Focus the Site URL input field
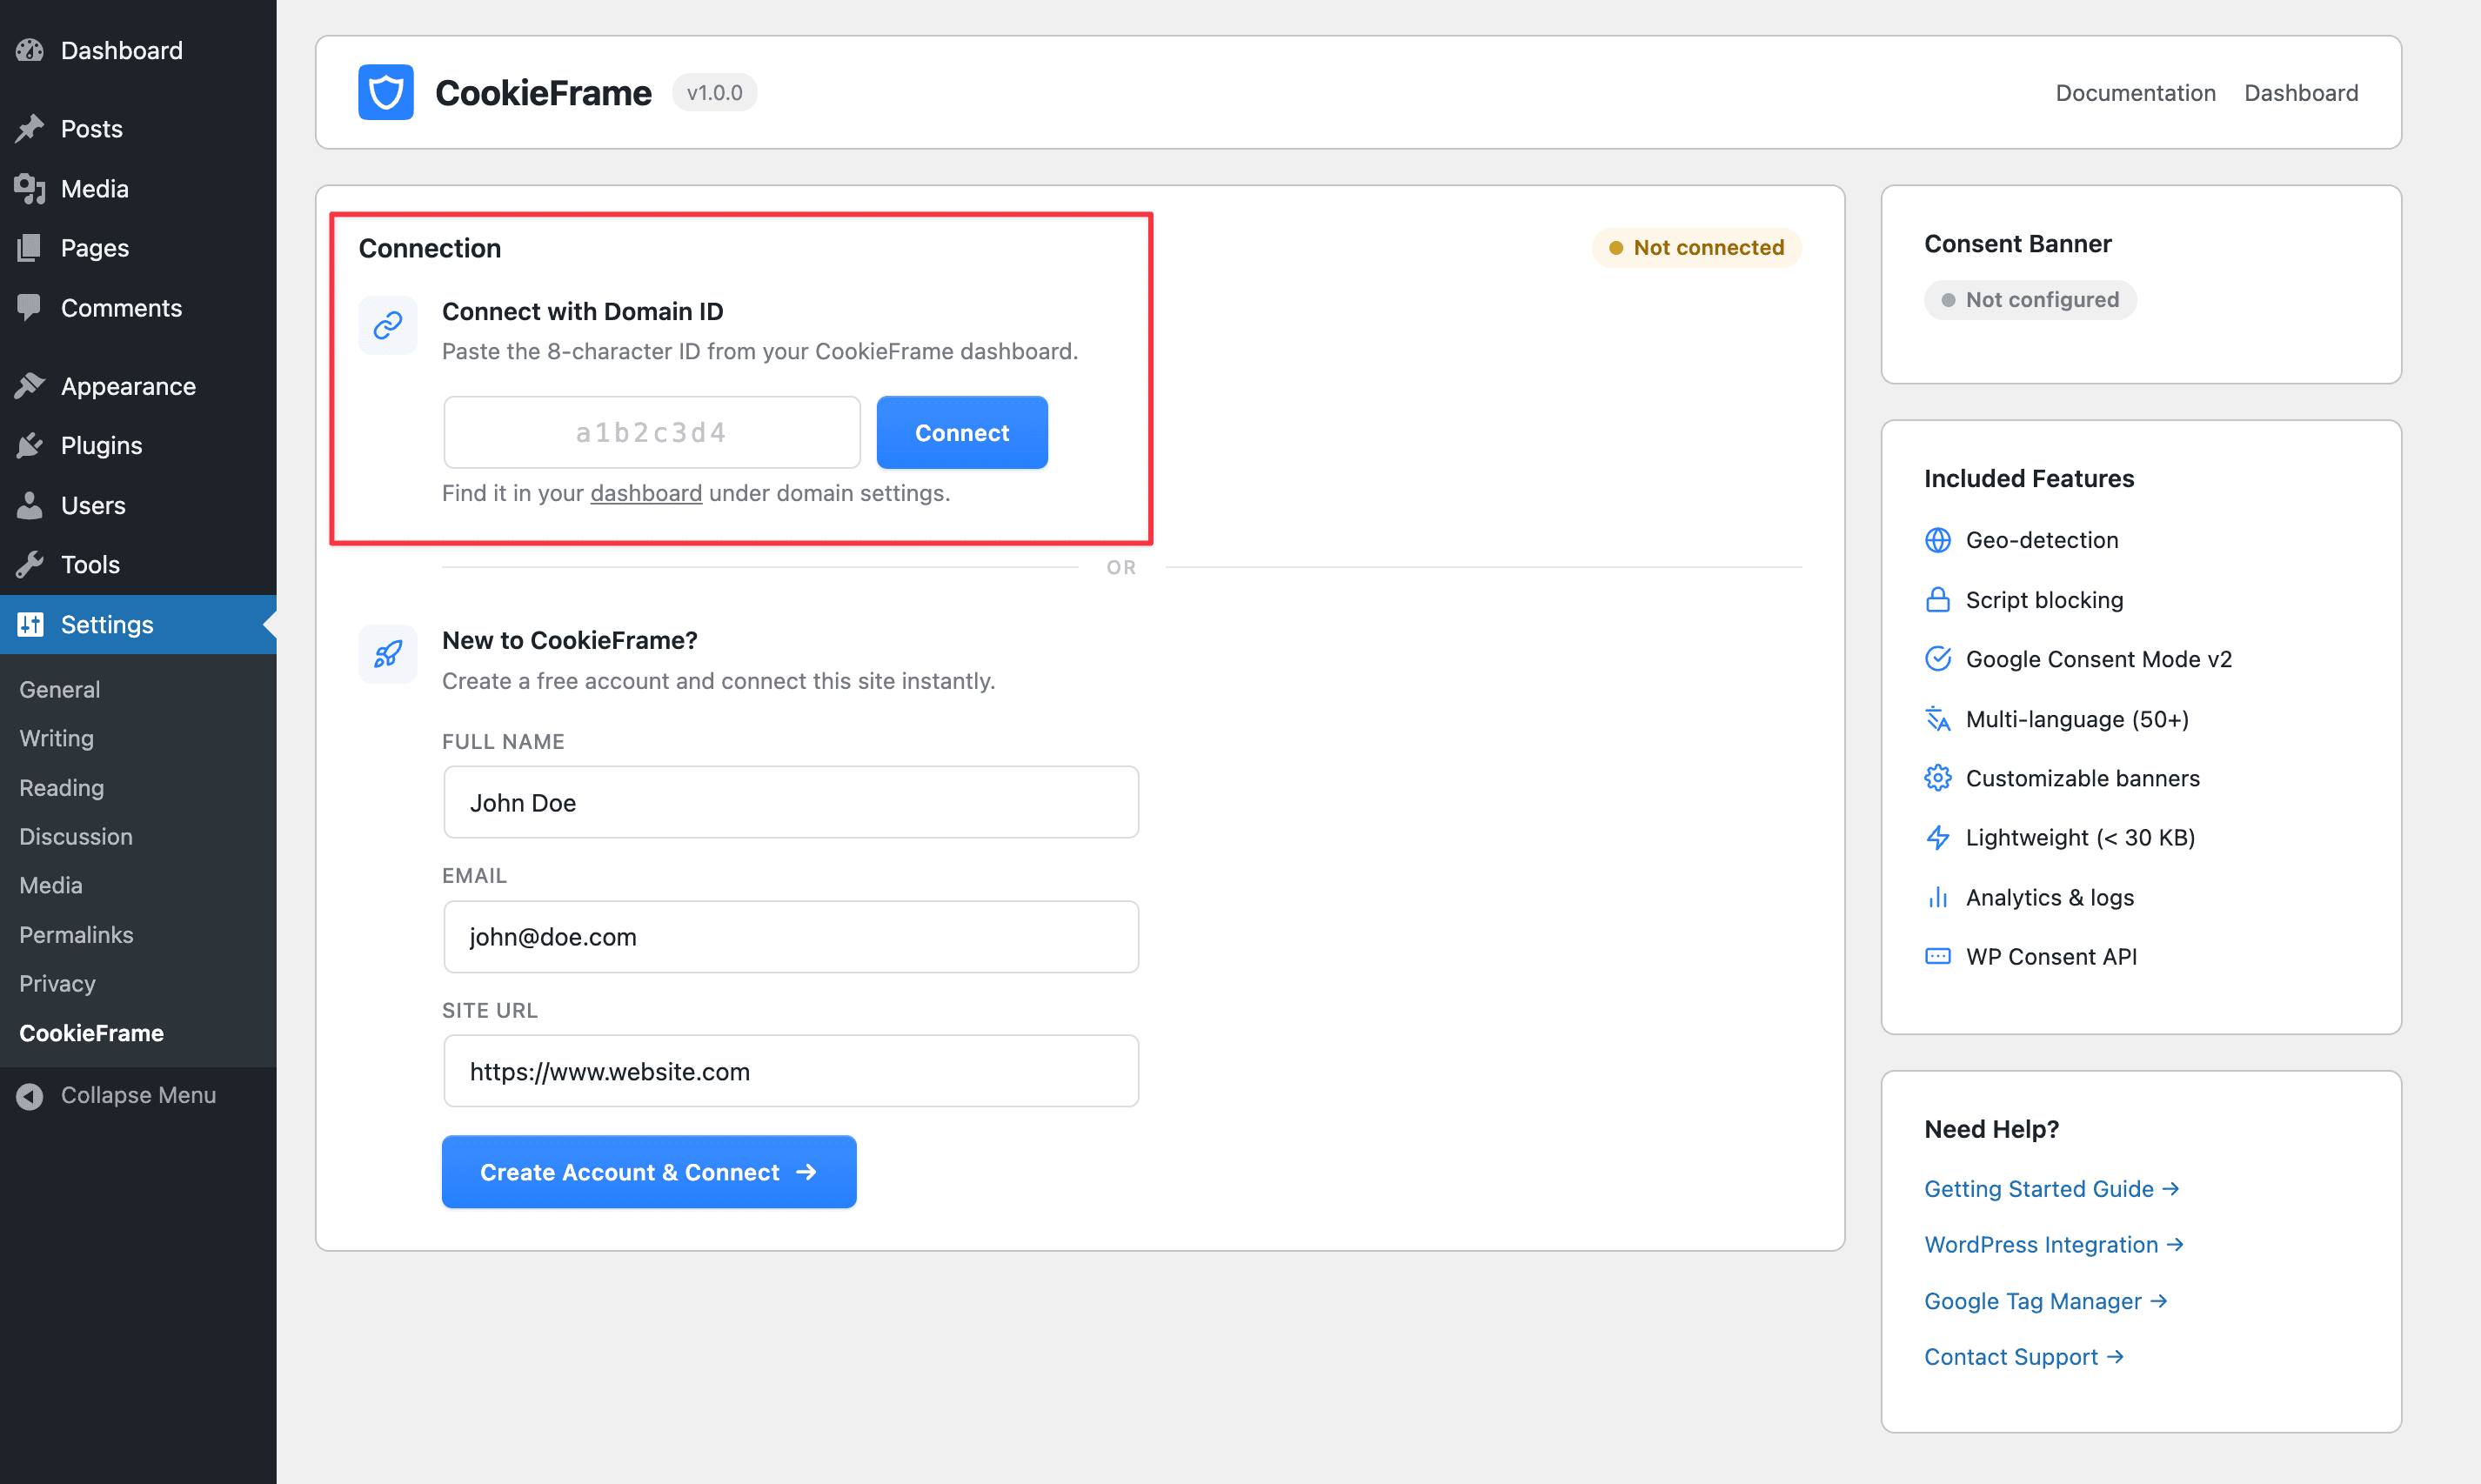This screenshot has height=1484, width=2481. (791, 1071)
